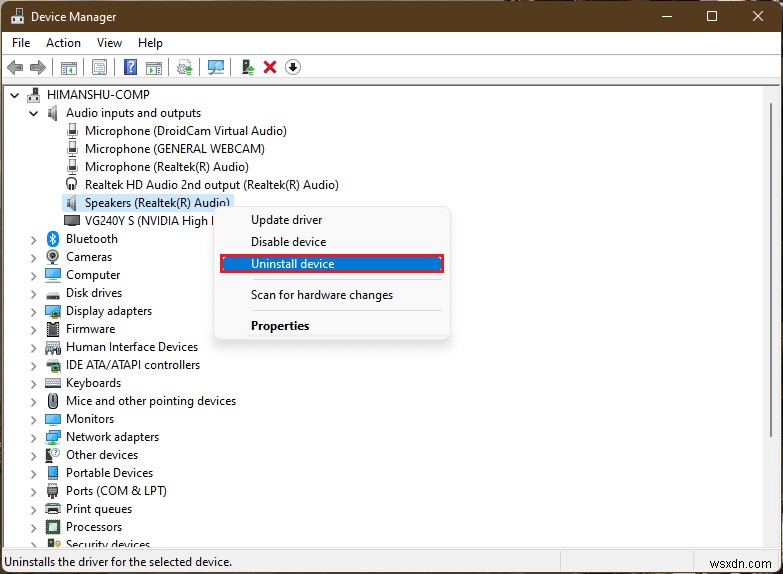Expand the Ports (COM & LPT) chevron
783x574 pixels.
pyautogui.click(x=33, y=492)
